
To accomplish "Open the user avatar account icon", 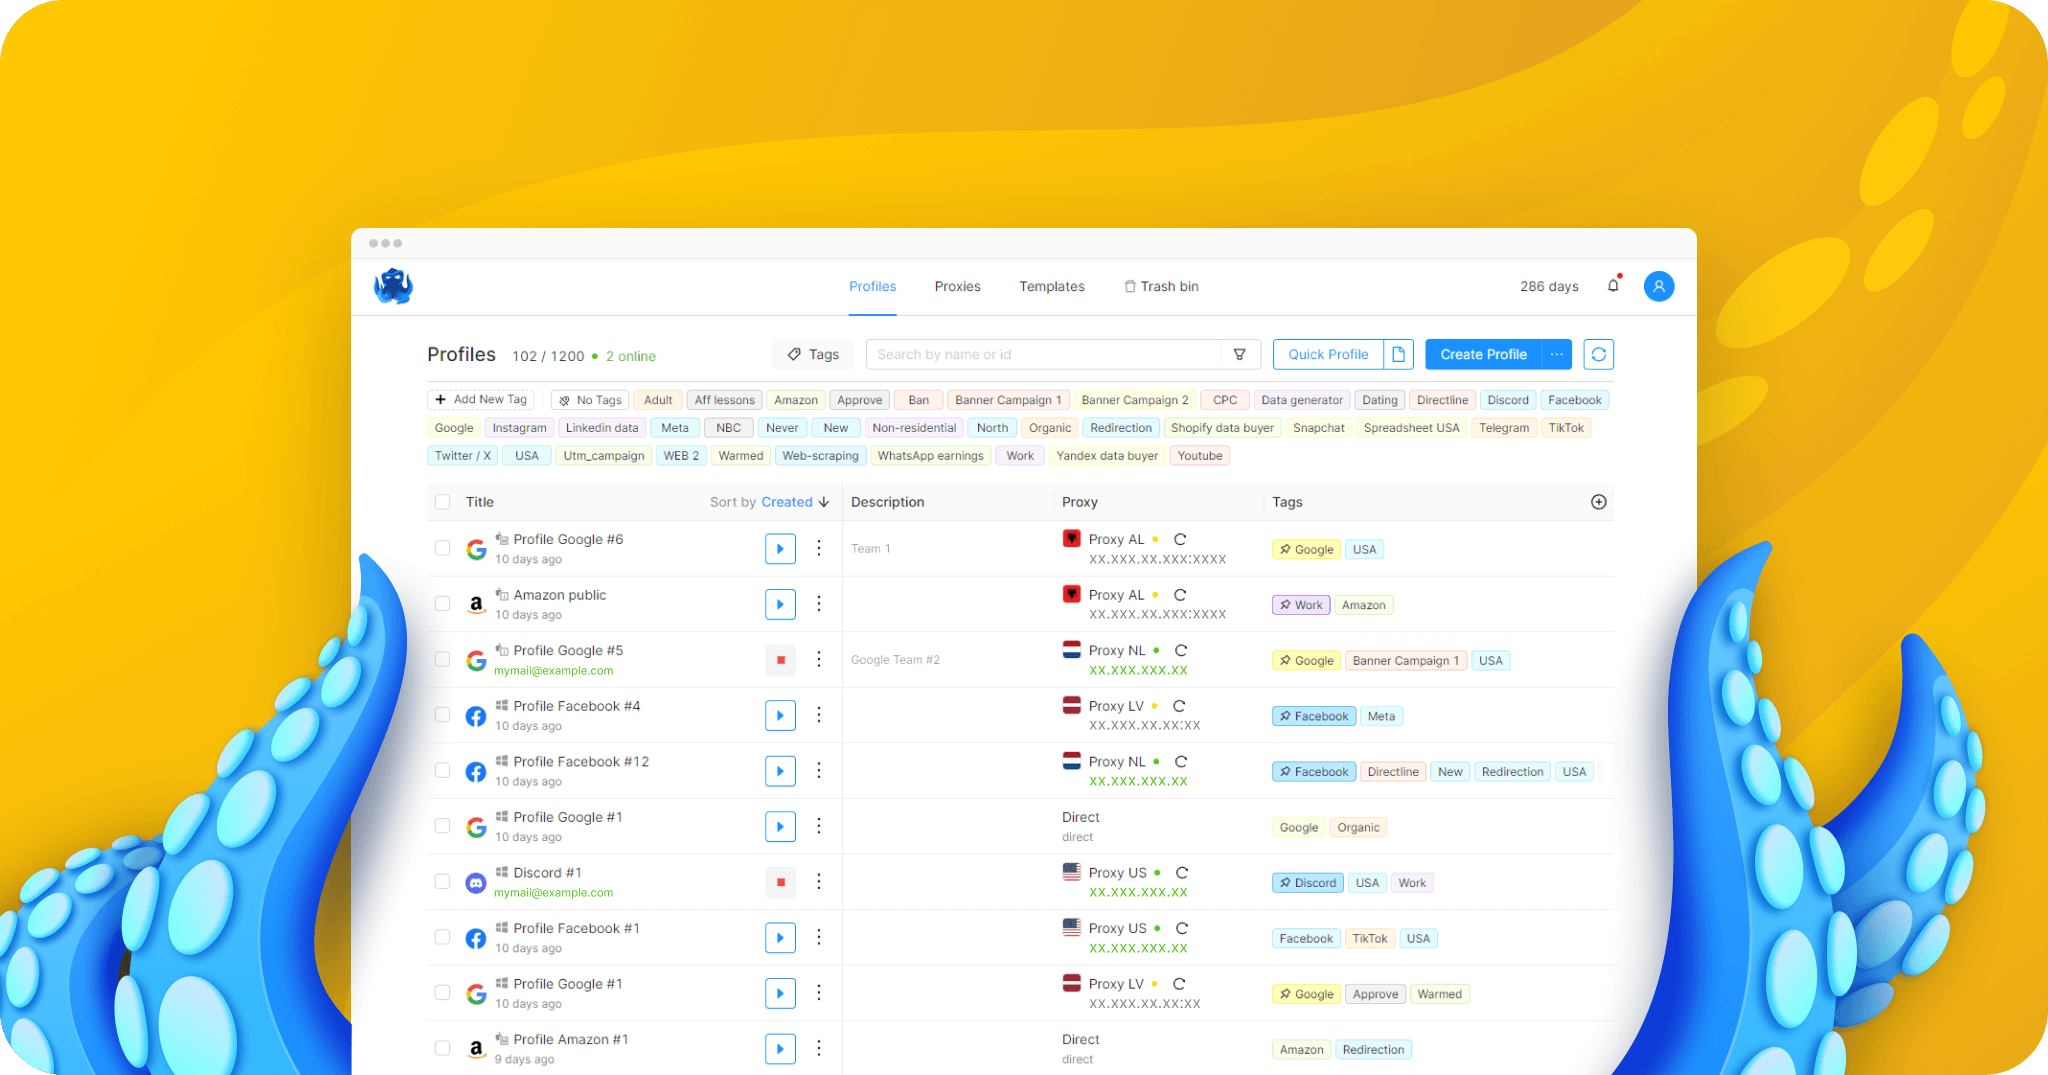I will [1659, 286].
